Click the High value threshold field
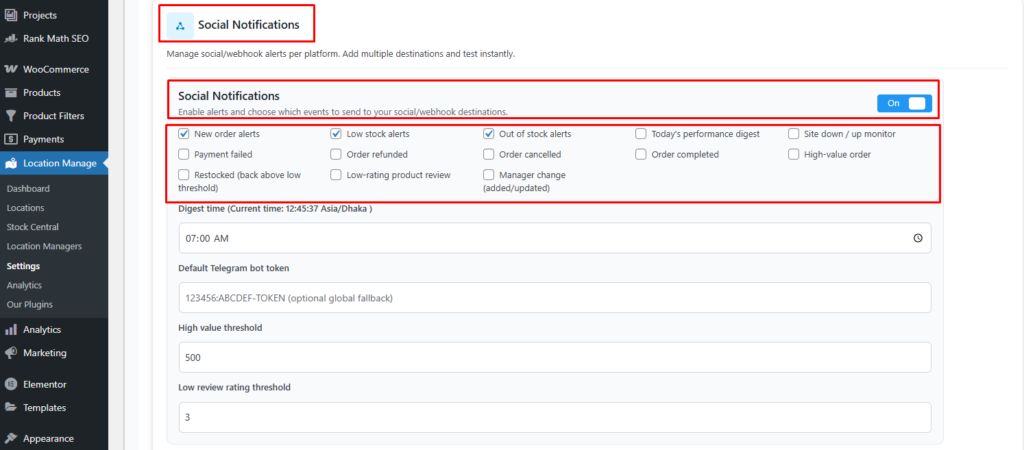This screenshot has width=1024, height=450. (x=554, y=357)
